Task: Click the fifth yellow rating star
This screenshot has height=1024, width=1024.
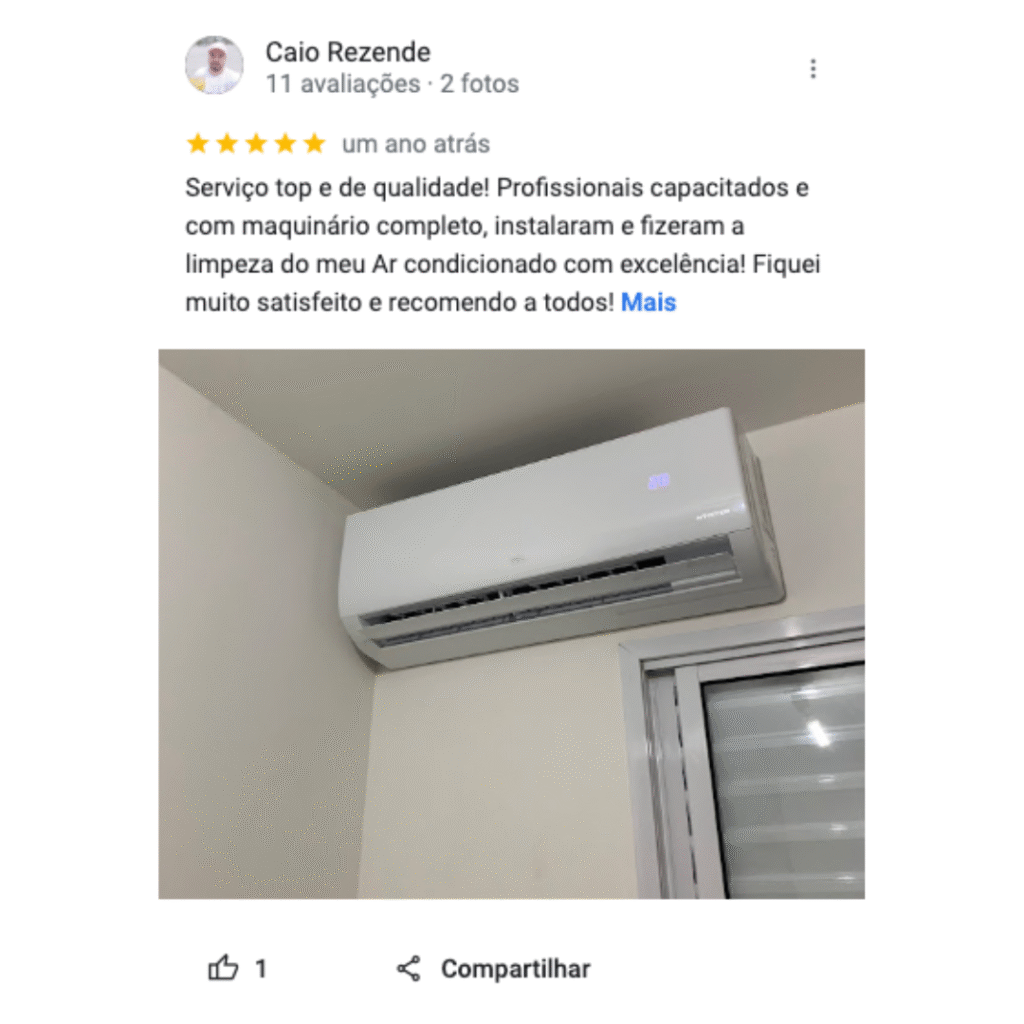Action: 315,143
